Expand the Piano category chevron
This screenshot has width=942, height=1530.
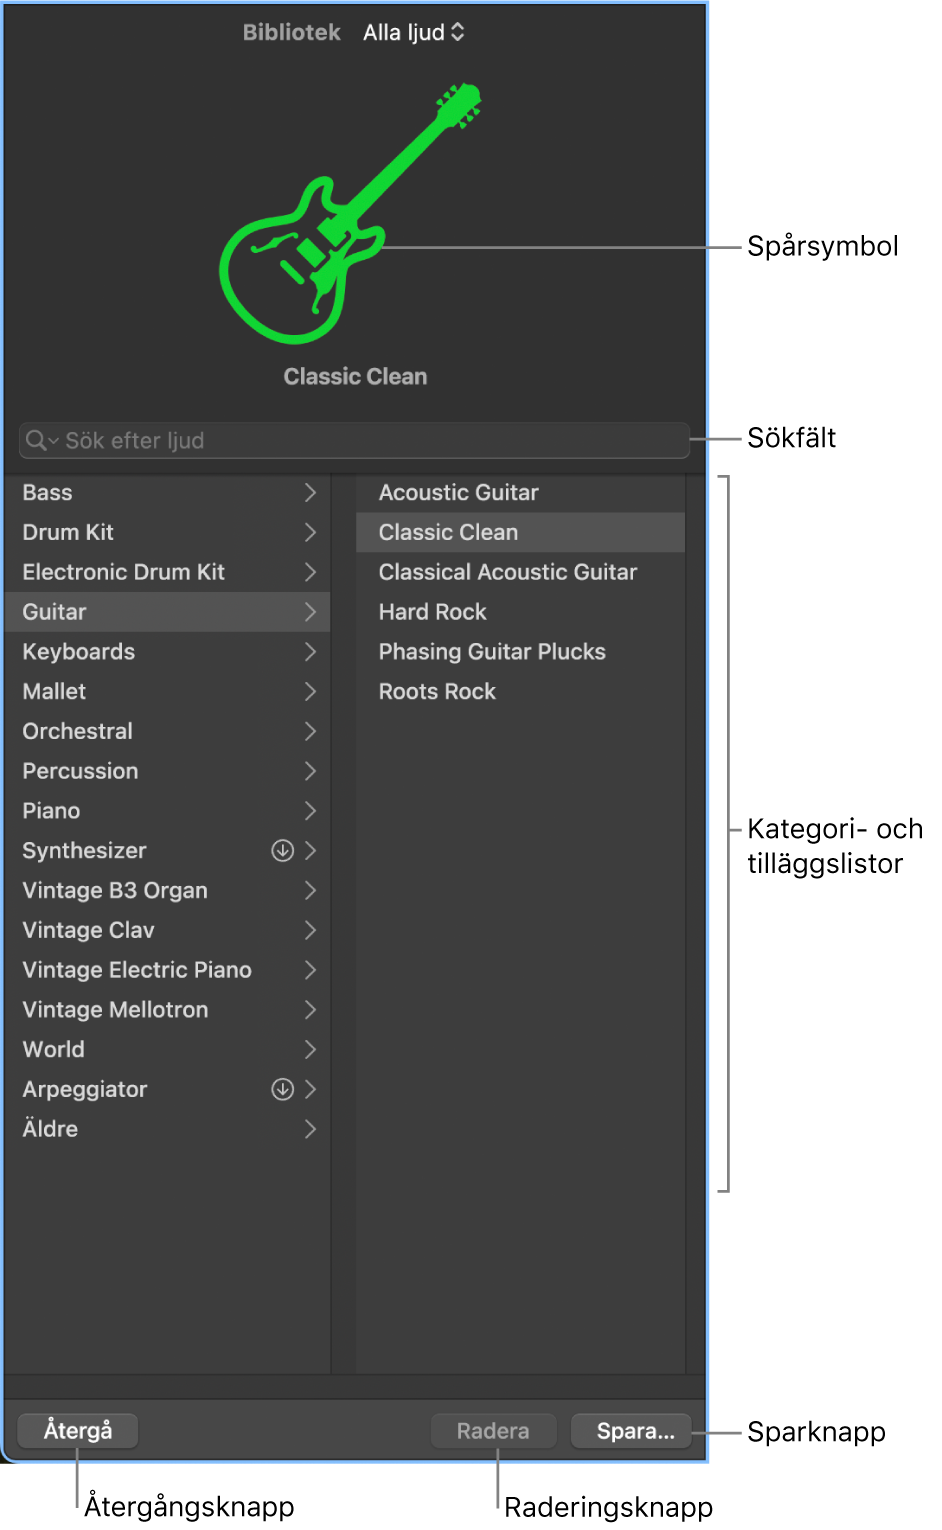pos(310,811)
